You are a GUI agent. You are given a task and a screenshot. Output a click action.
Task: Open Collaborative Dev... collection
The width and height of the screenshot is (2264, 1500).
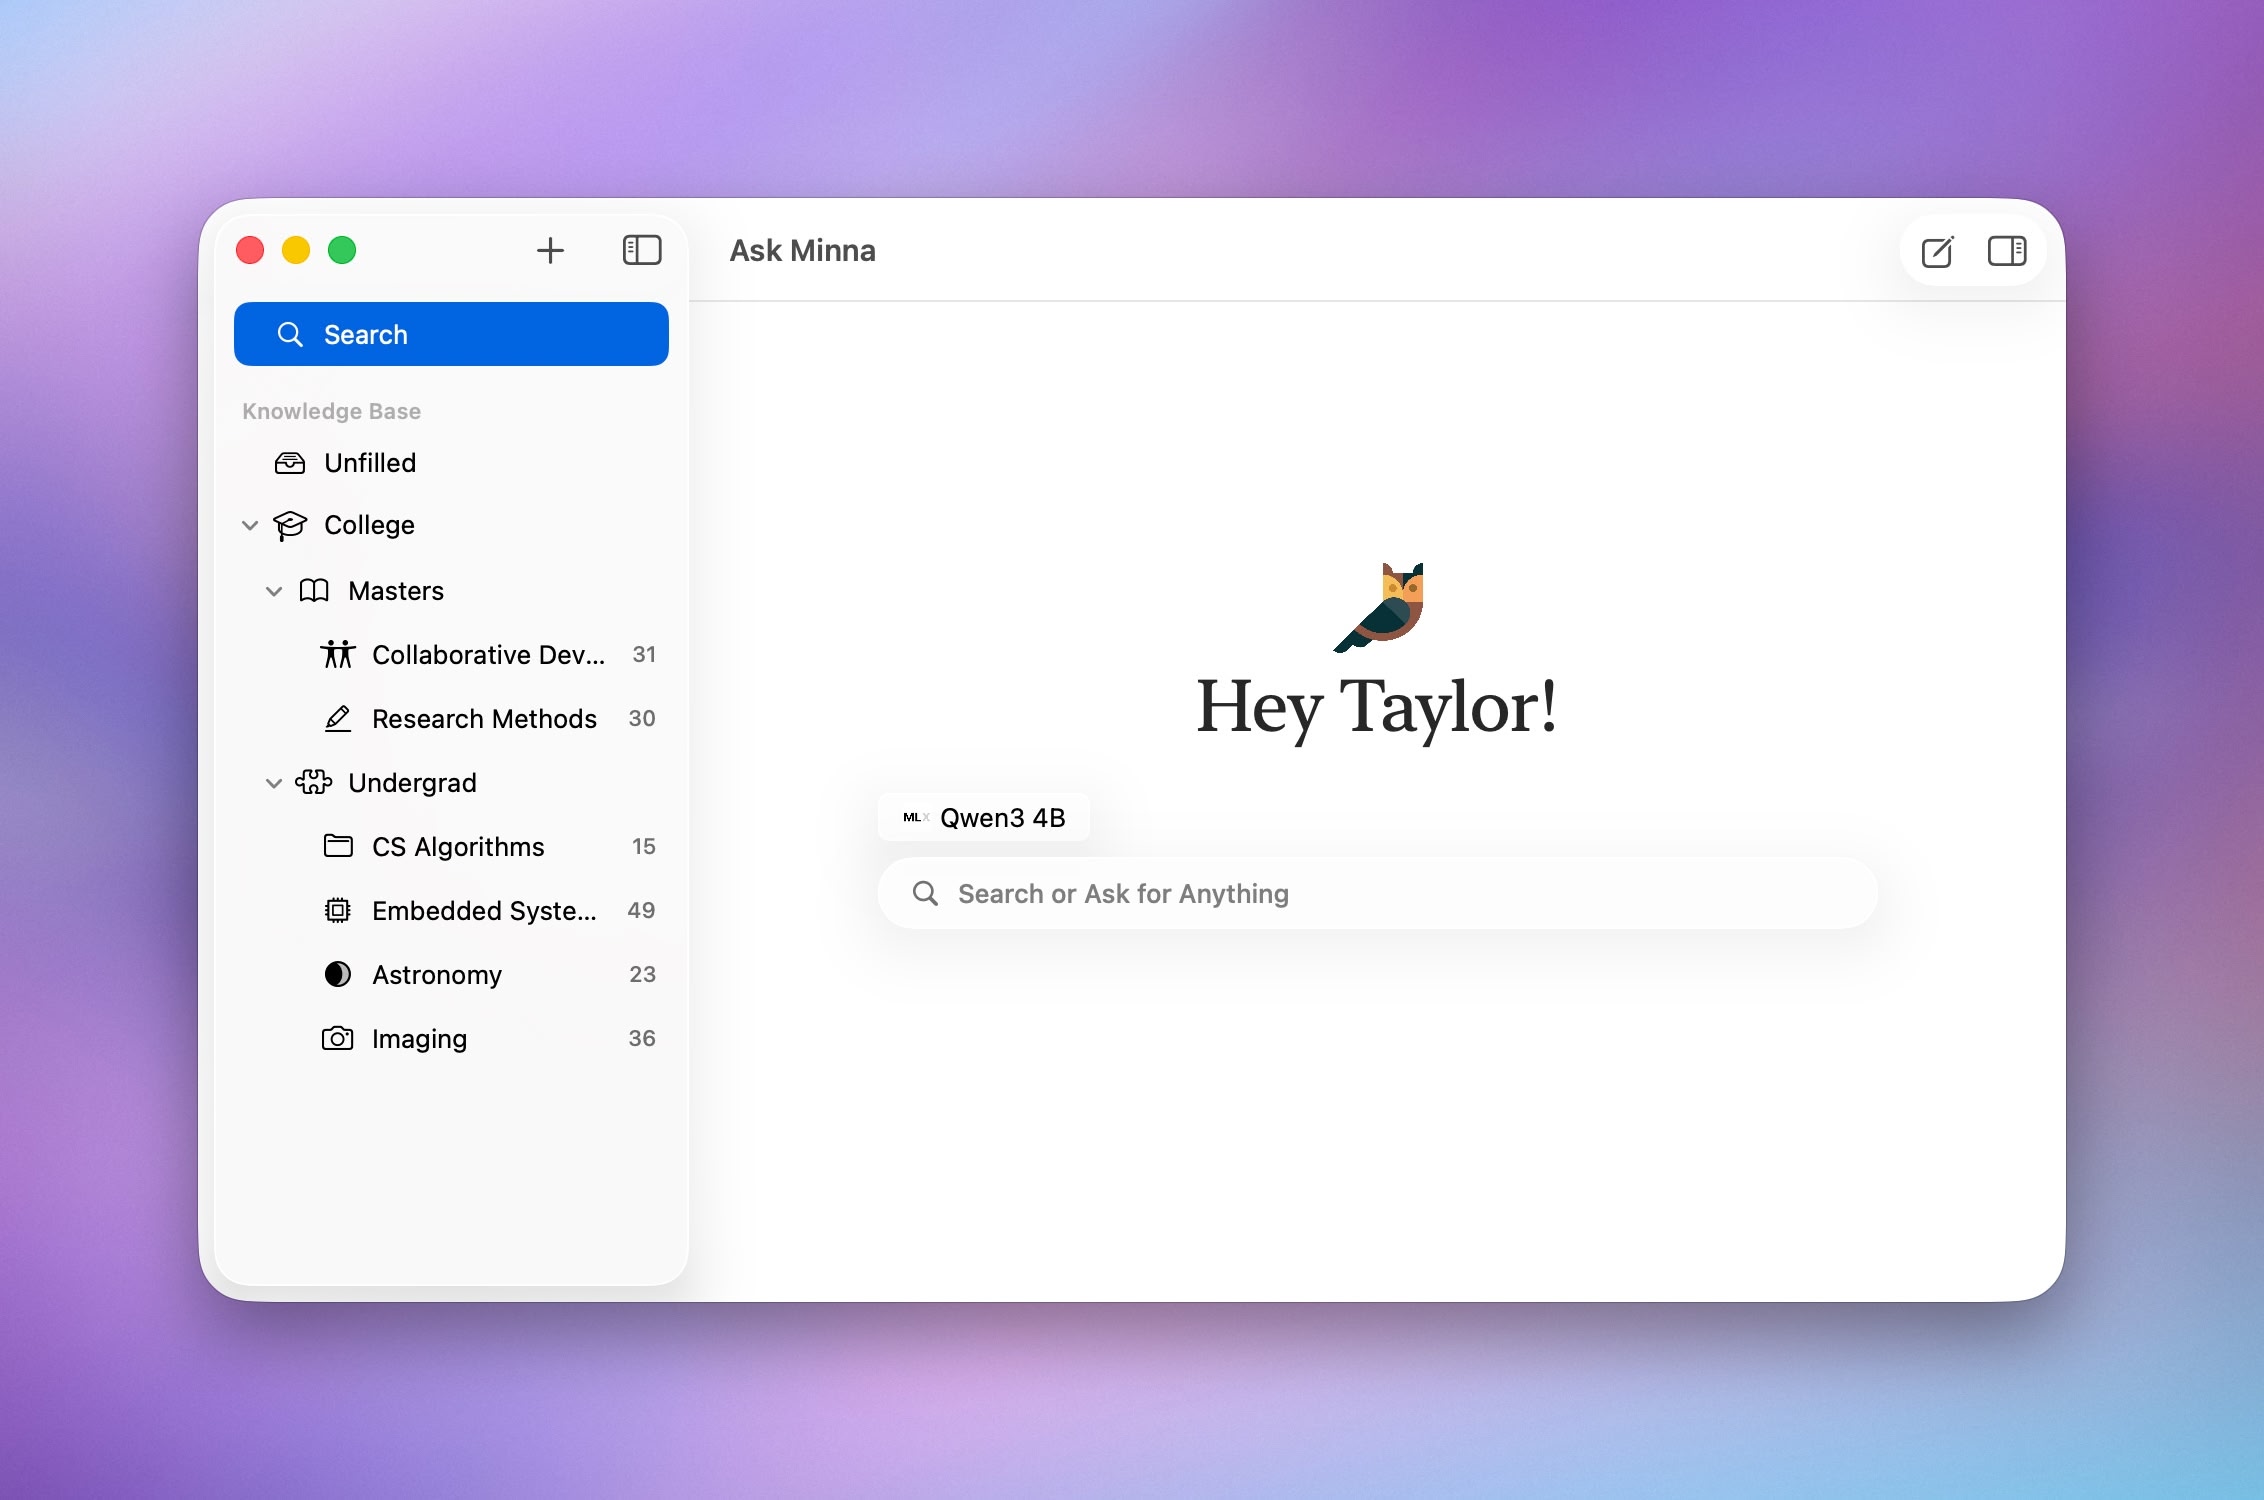451,655
